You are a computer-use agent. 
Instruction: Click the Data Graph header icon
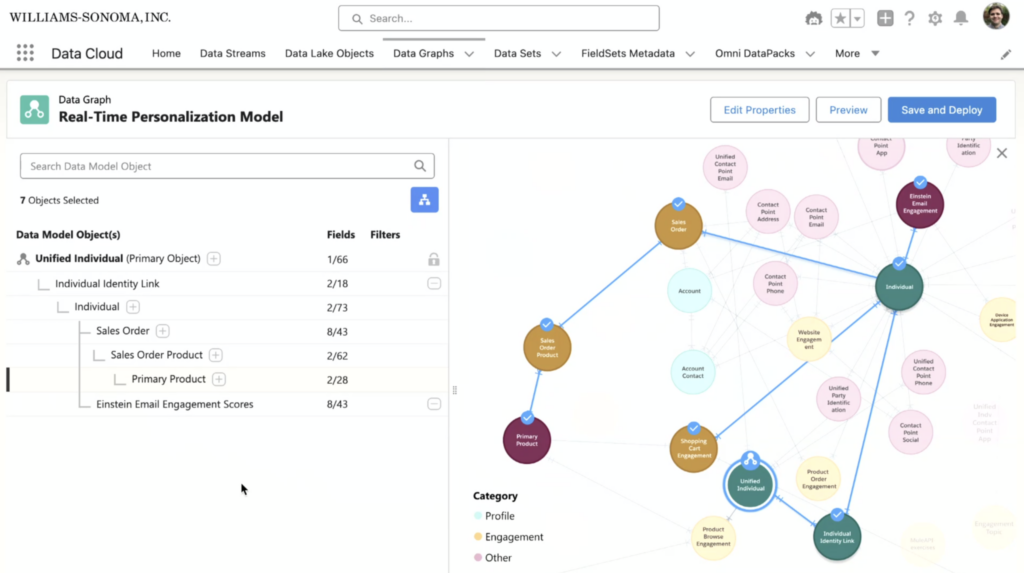pyautogui.click(x=34, y=109)
